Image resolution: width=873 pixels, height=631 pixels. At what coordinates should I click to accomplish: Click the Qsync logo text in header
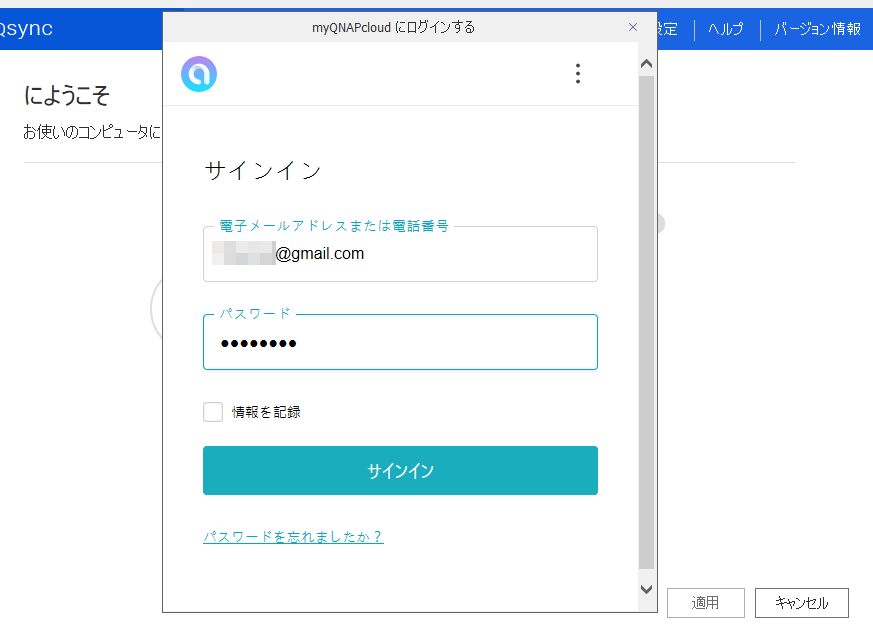coord(26,28)
